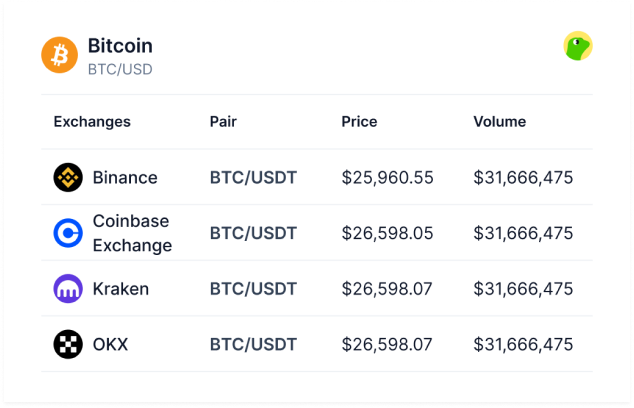This screenshot has width=634, height=408.
Task: Sort by the Price column header
Action: [359, 122]
